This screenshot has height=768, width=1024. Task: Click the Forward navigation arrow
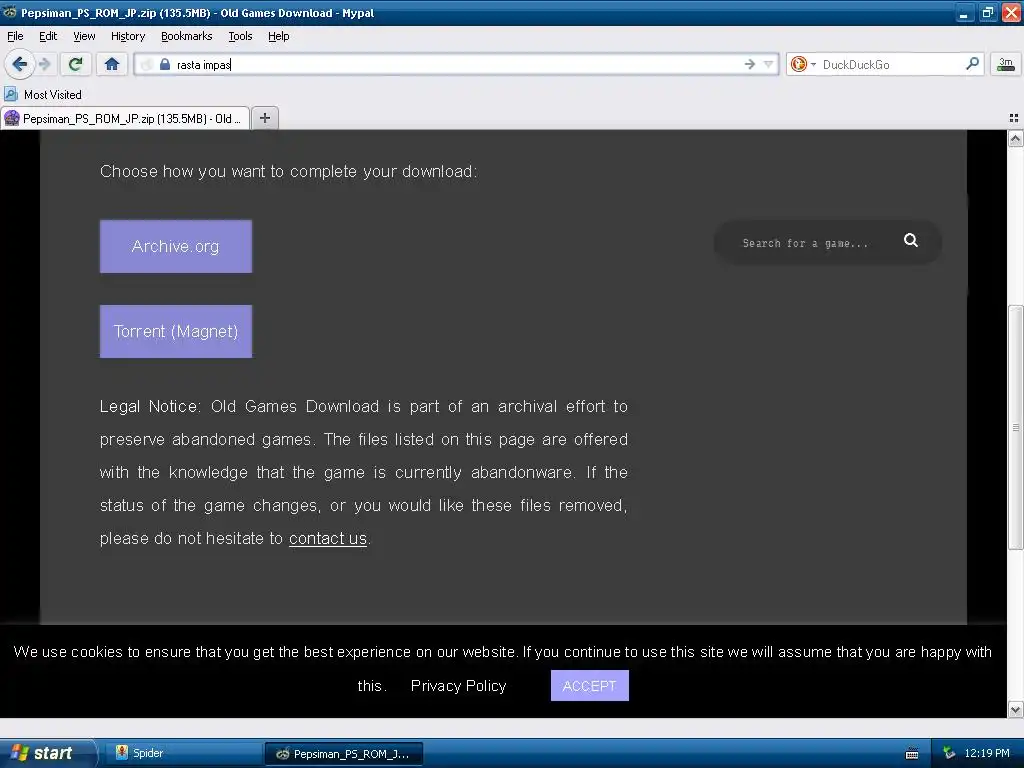[x=44, y=64]
